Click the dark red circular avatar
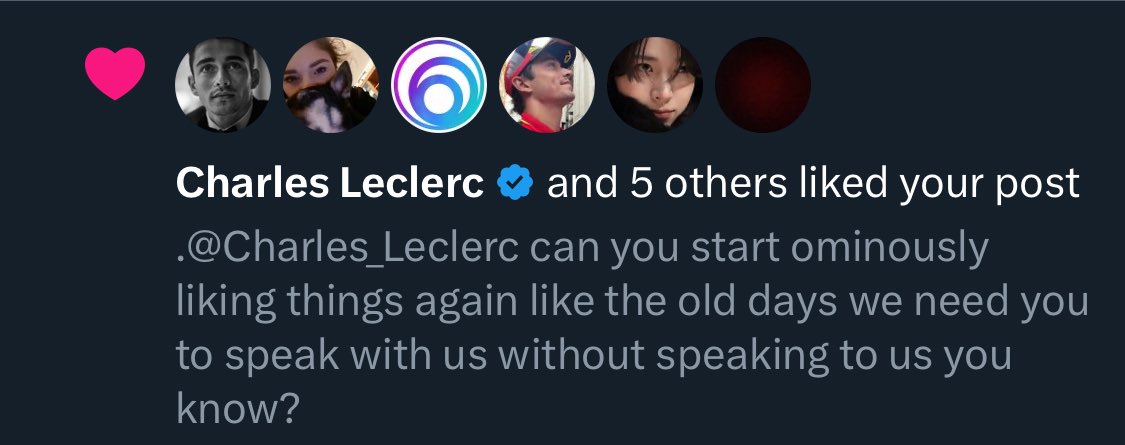 763,85
